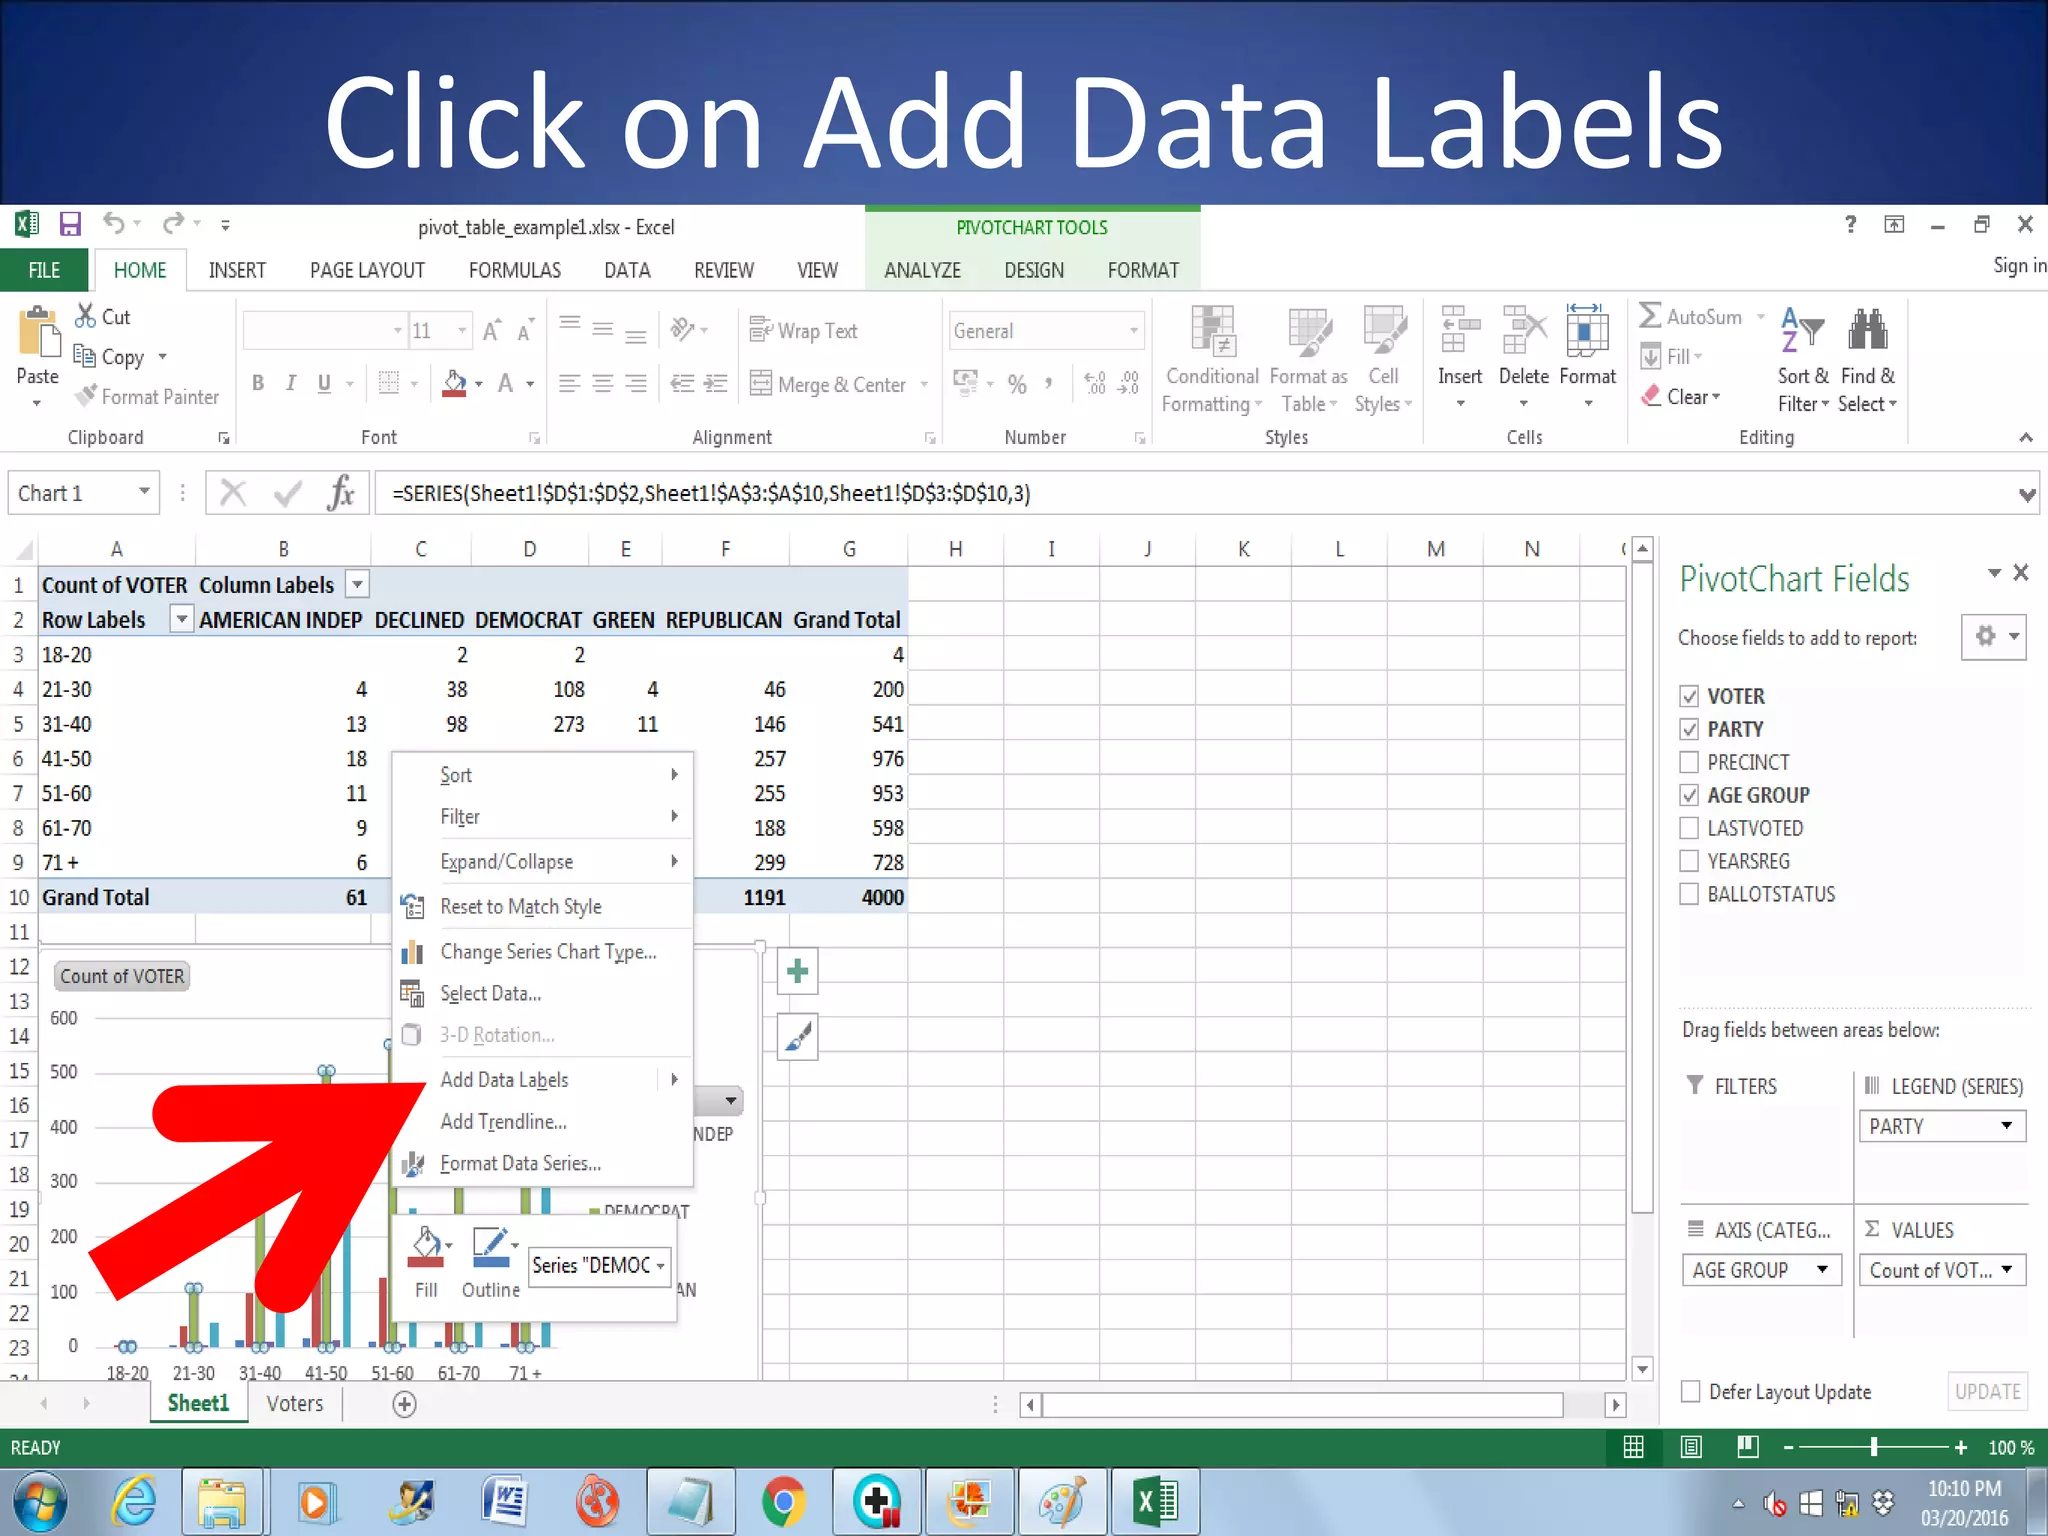Click the Undo arrow icon
The height and width of the screenshot is (1536, 2048).
click(x=113, y=224)
